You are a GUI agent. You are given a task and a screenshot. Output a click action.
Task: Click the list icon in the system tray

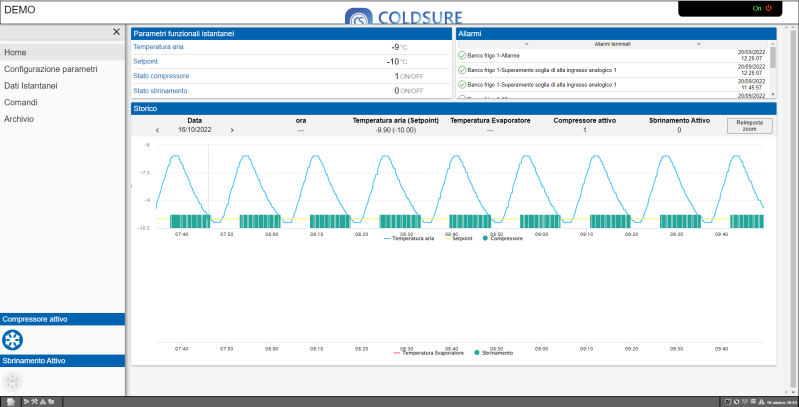click(x=753, y=401)
